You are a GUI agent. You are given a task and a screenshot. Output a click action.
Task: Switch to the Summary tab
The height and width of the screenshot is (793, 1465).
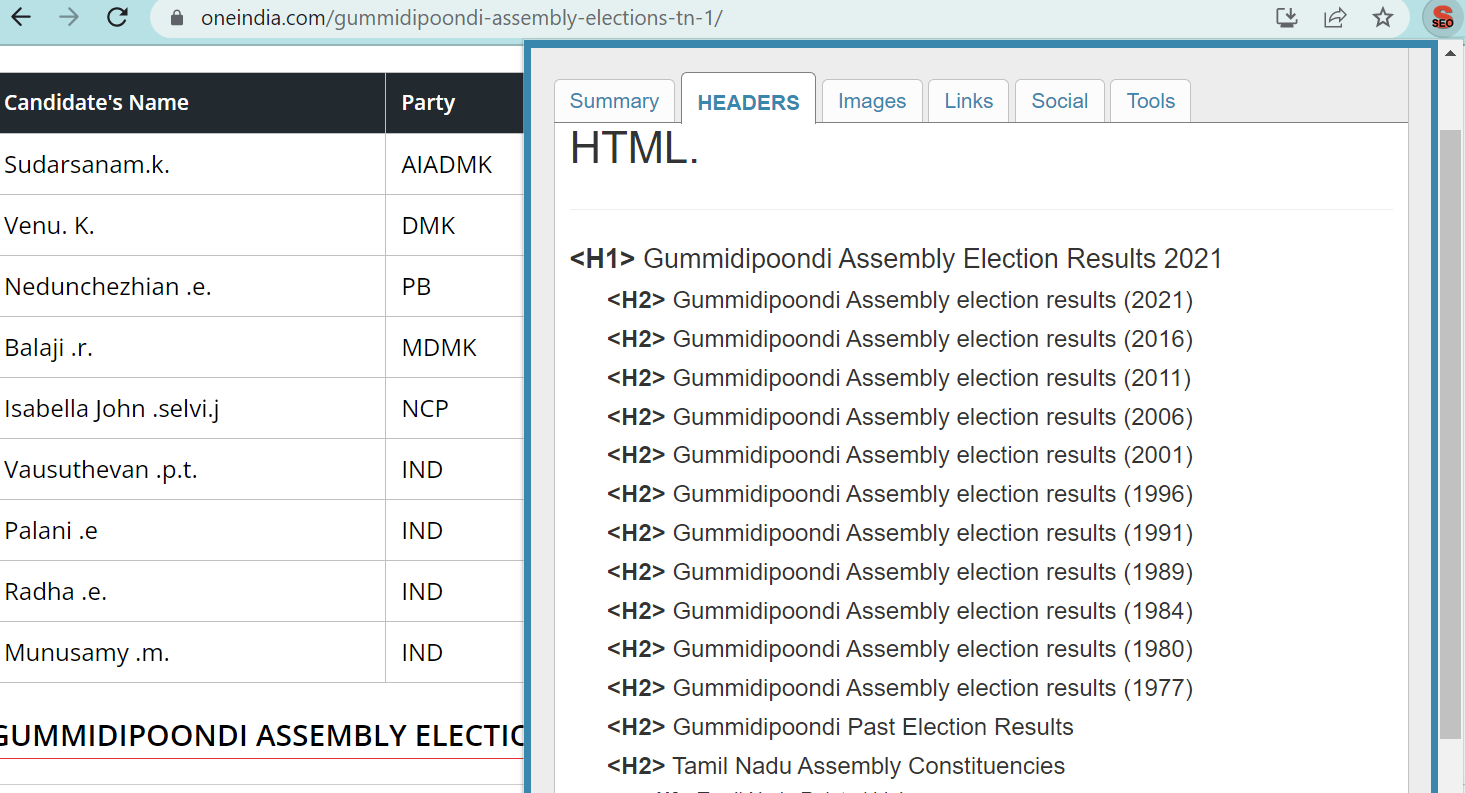(x=614, y=101)
